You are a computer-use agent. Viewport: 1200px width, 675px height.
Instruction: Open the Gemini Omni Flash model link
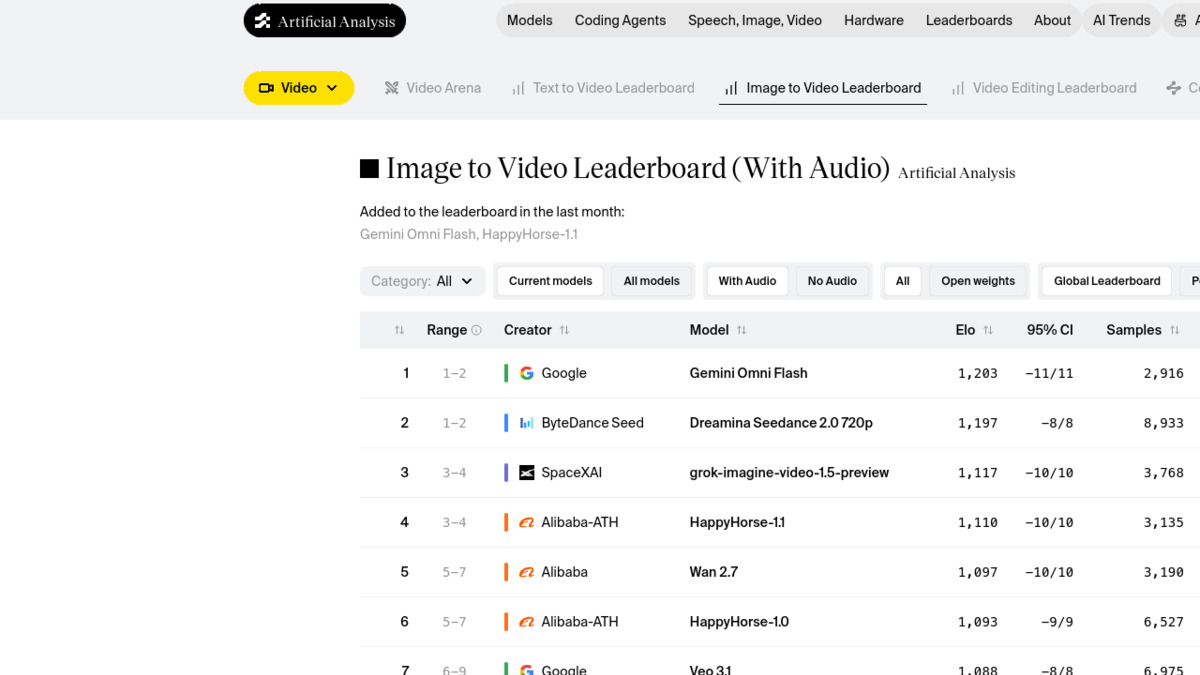749,373
